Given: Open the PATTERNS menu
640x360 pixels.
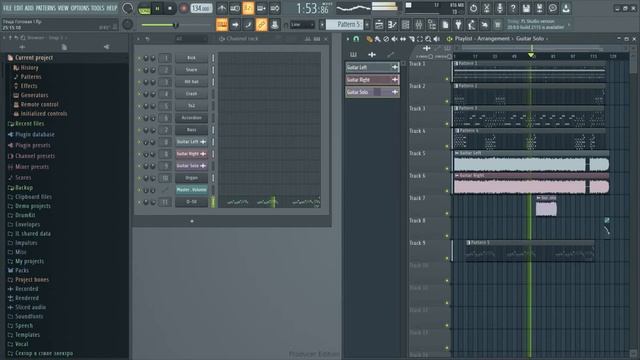Looking at the screenshot, I should [45, 8].
